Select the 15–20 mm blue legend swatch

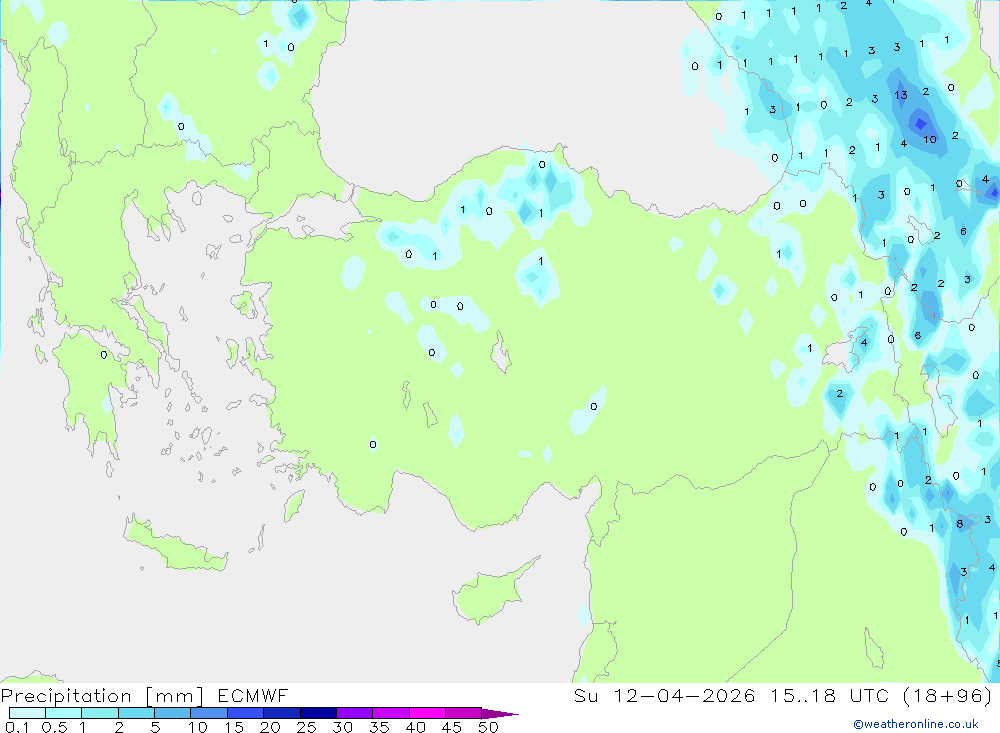coord(246,713)
